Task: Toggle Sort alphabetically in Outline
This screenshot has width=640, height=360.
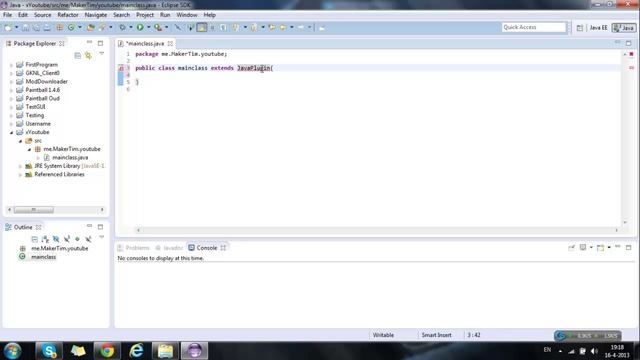Action: (45, 239)
